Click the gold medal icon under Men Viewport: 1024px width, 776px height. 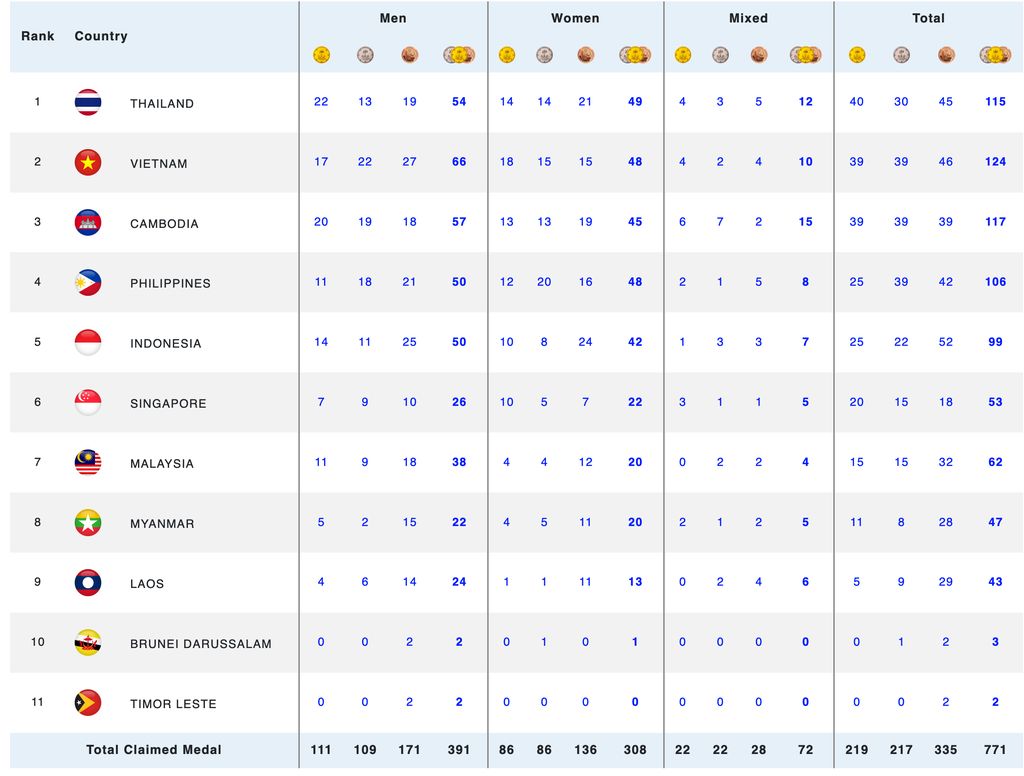(321, 55)
